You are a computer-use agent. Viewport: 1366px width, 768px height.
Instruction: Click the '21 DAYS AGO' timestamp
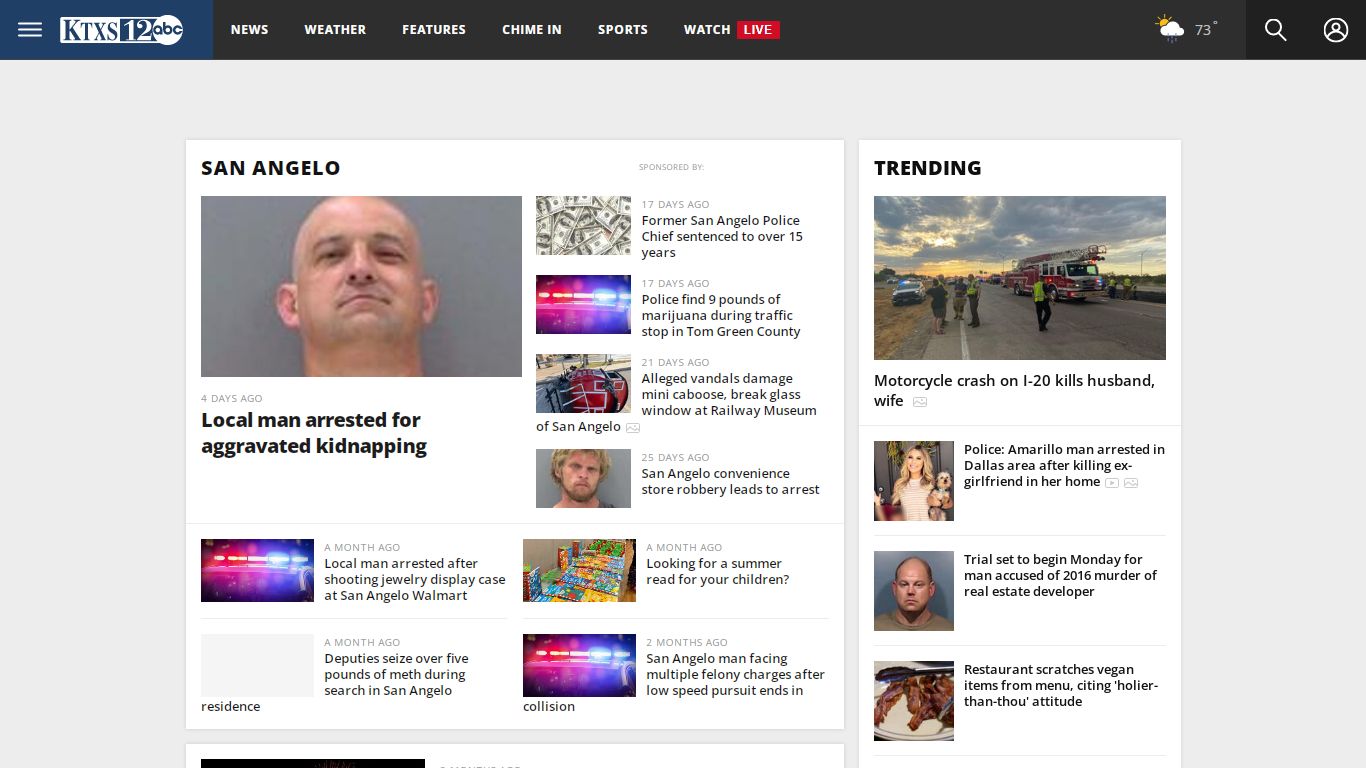pyautogui.click(x=675, y=362)
